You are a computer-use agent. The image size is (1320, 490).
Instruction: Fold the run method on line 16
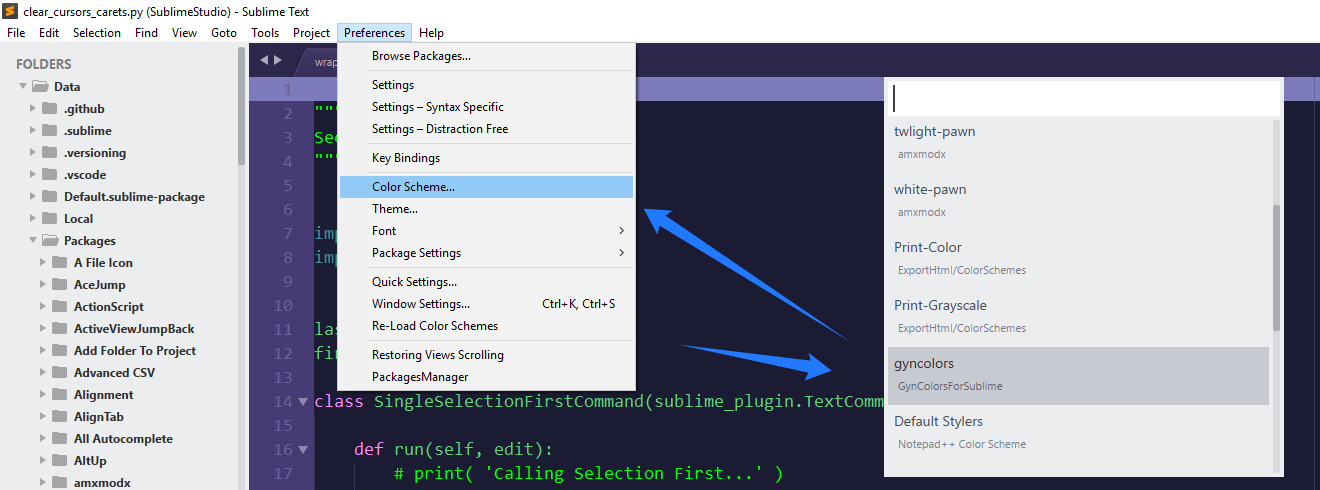click(x=303, y=450)
